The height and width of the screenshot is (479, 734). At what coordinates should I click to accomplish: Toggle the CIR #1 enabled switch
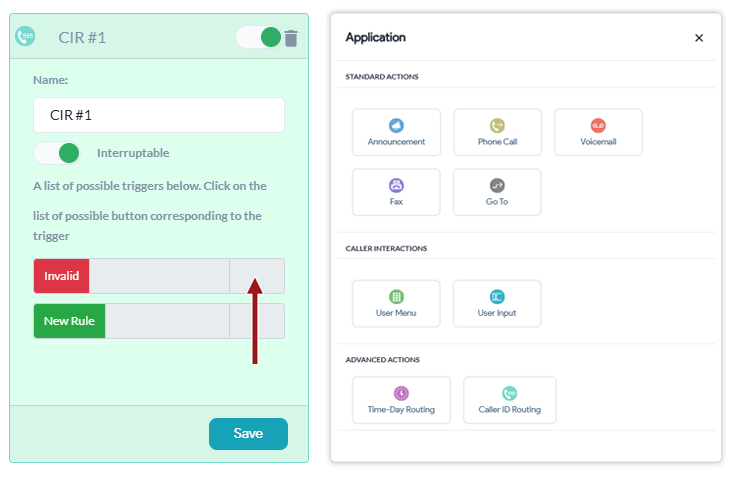(258, 37)
